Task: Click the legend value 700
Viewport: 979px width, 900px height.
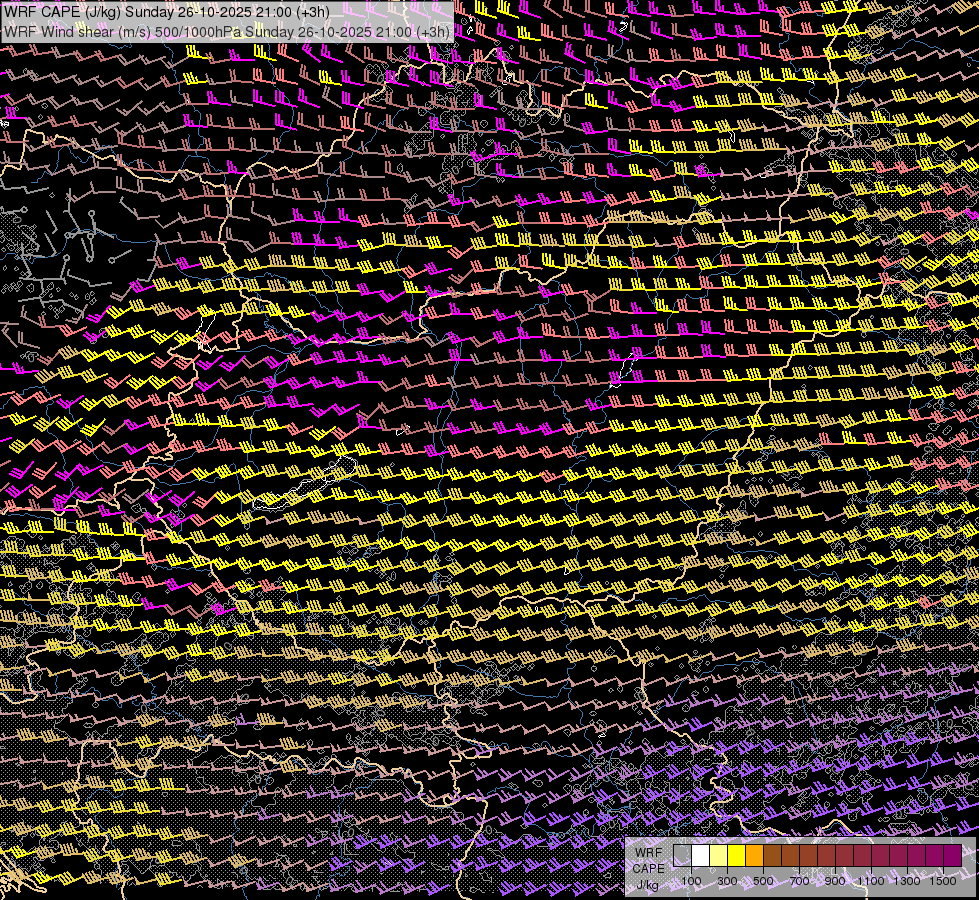Action: click(799, 881)
